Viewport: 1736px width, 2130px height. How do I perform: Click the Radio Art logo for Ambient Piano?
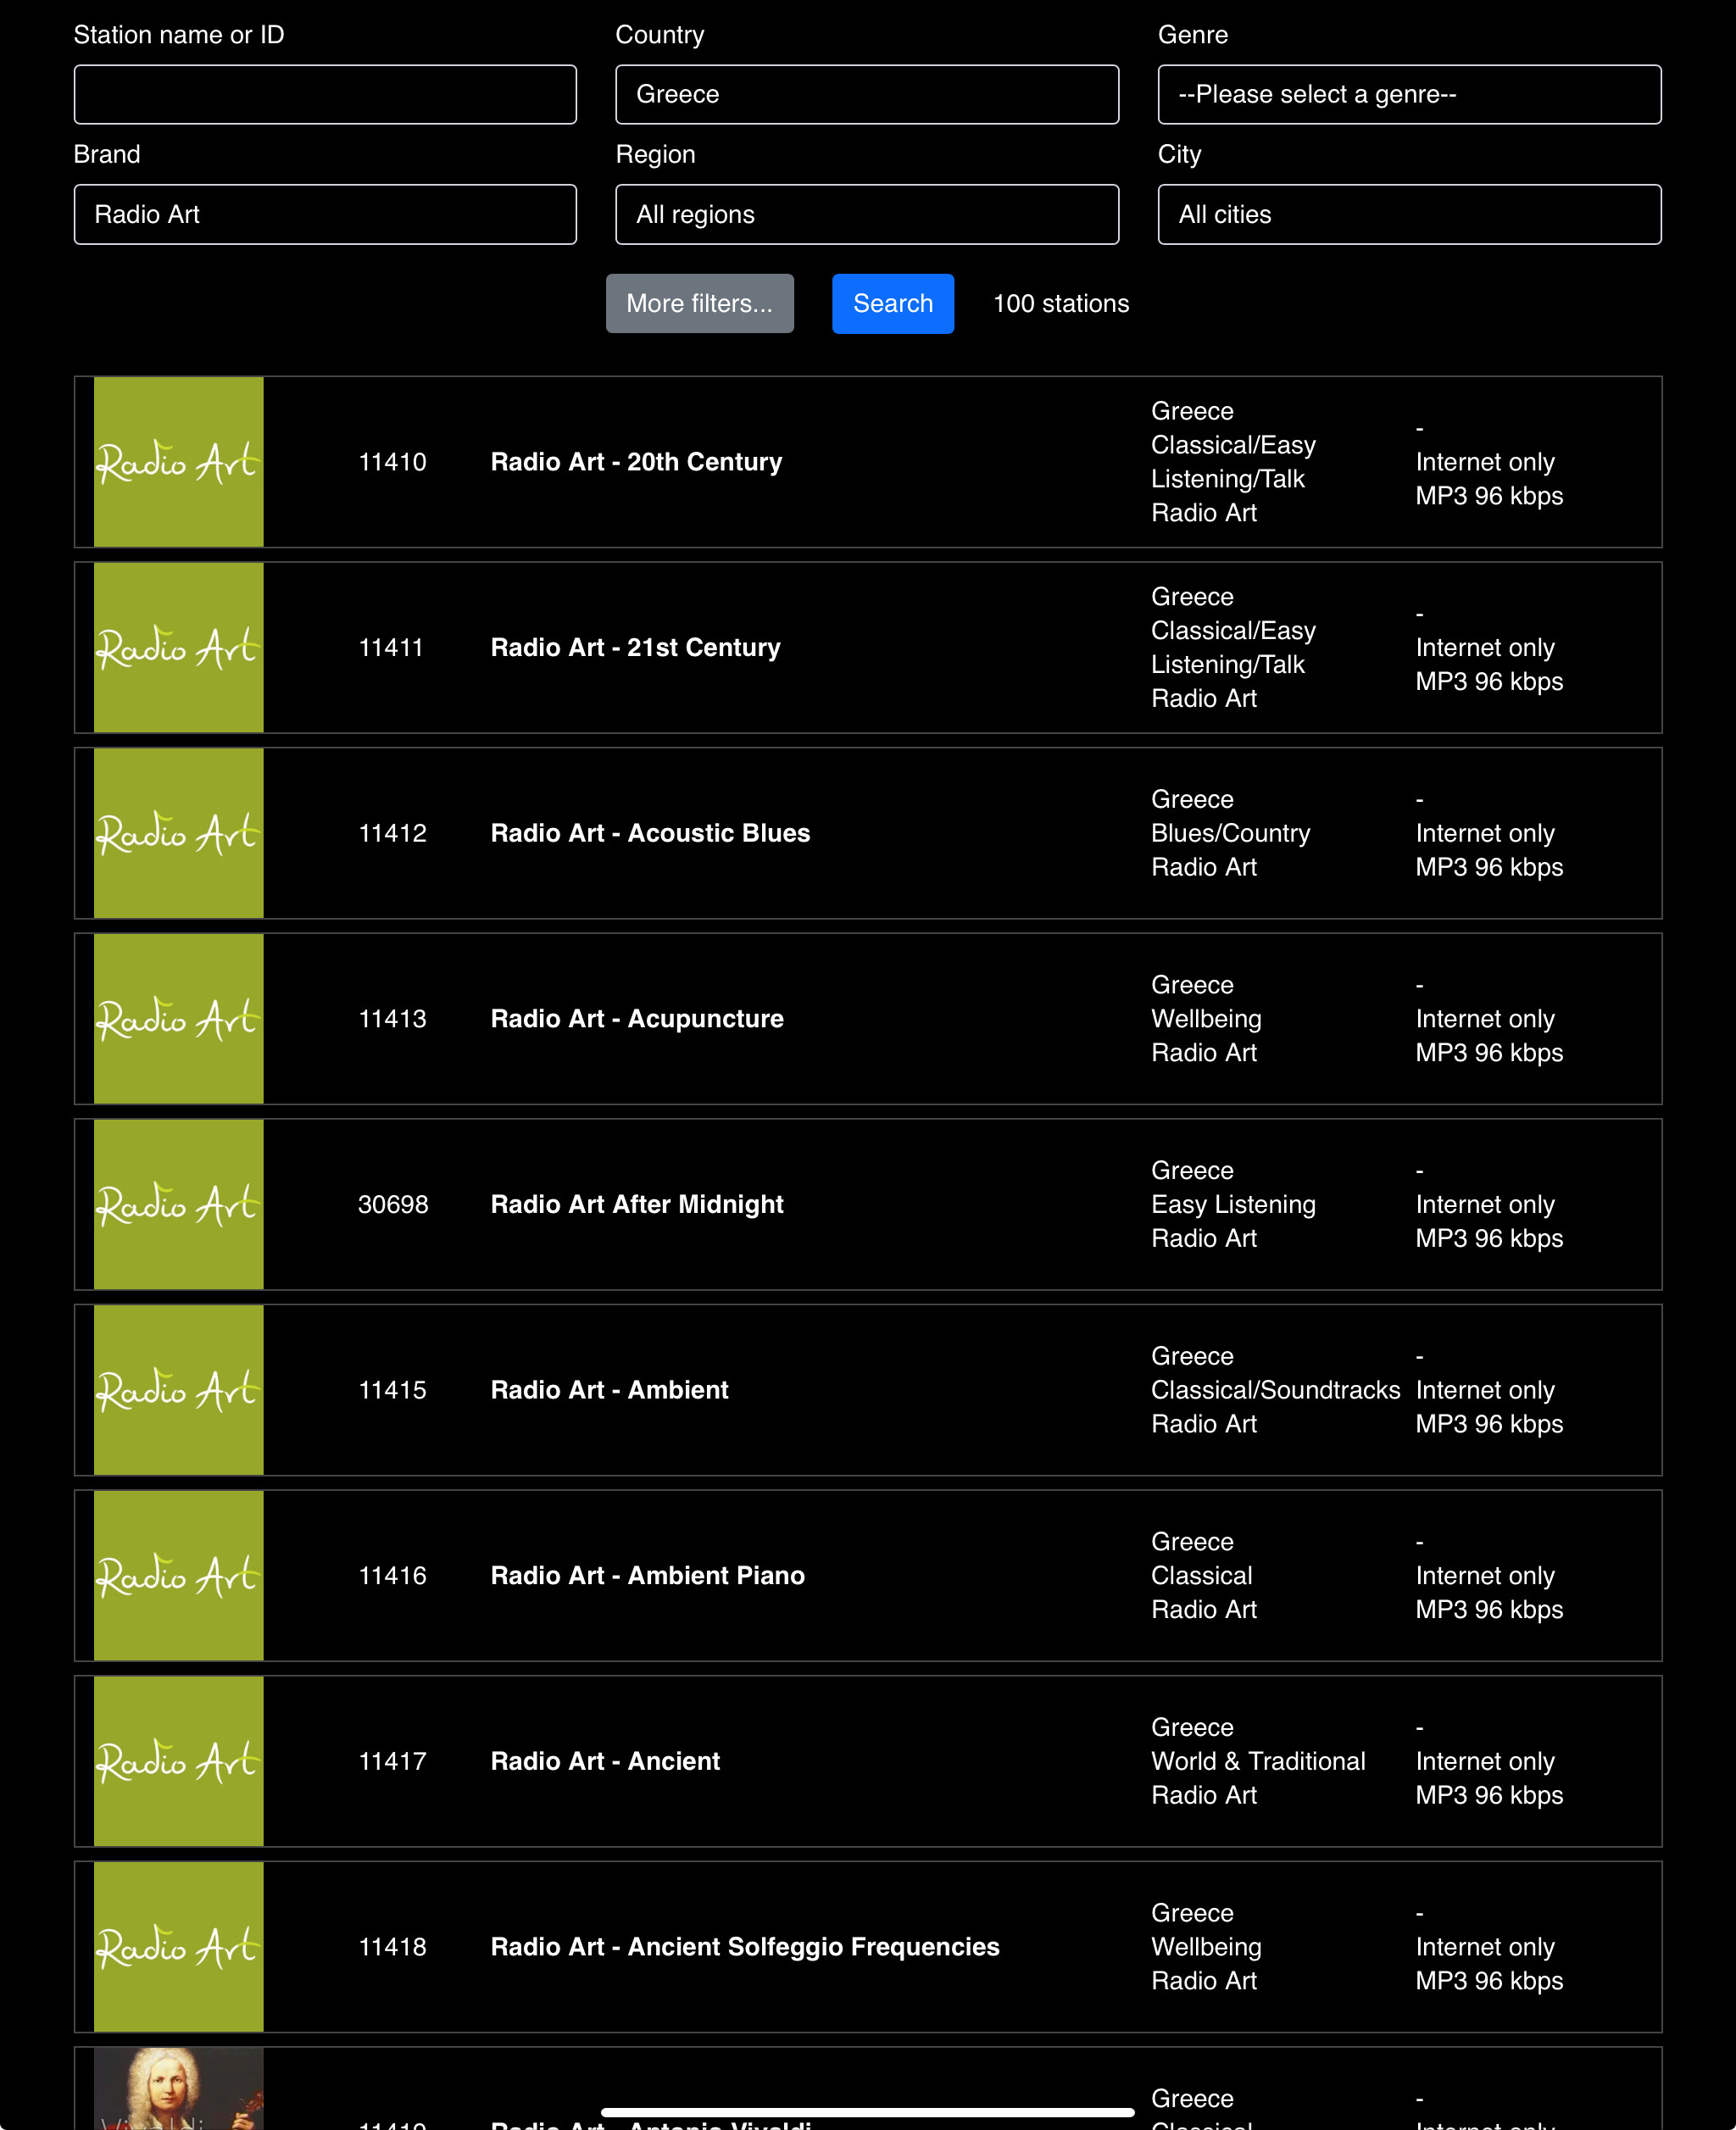(x=179, y=1575)
